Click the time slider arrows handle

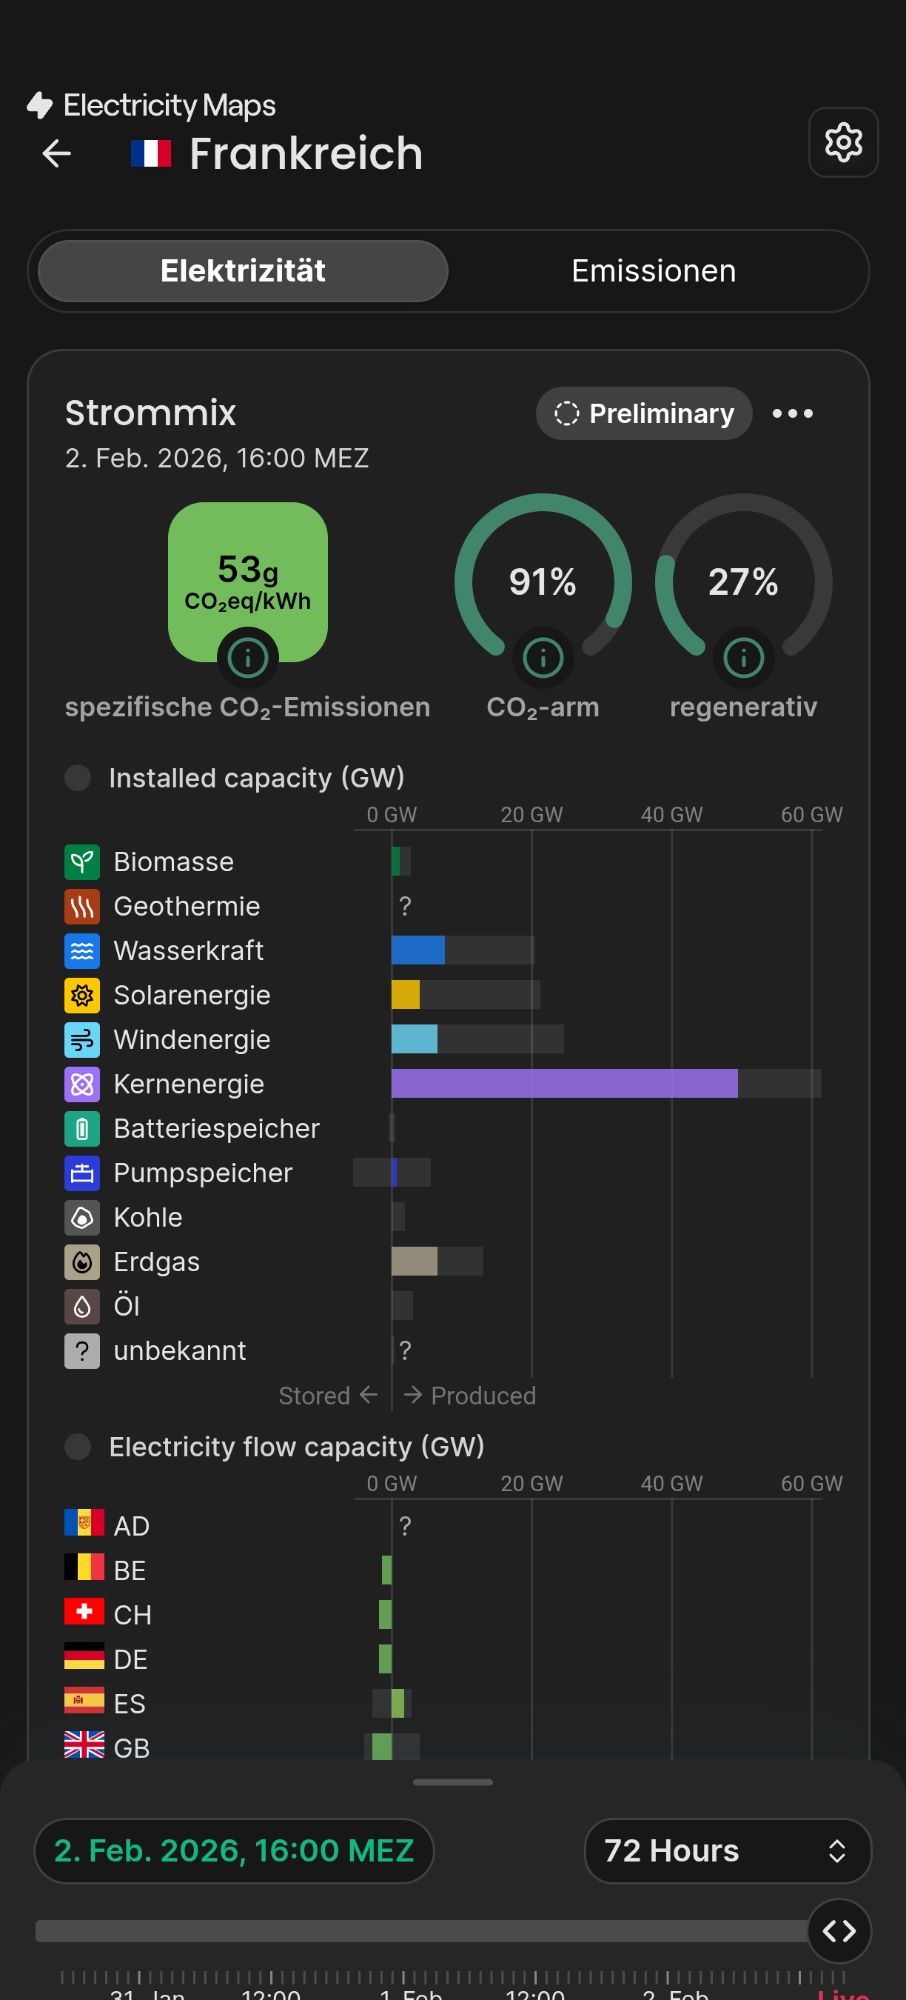click(x=839, y=1931)
